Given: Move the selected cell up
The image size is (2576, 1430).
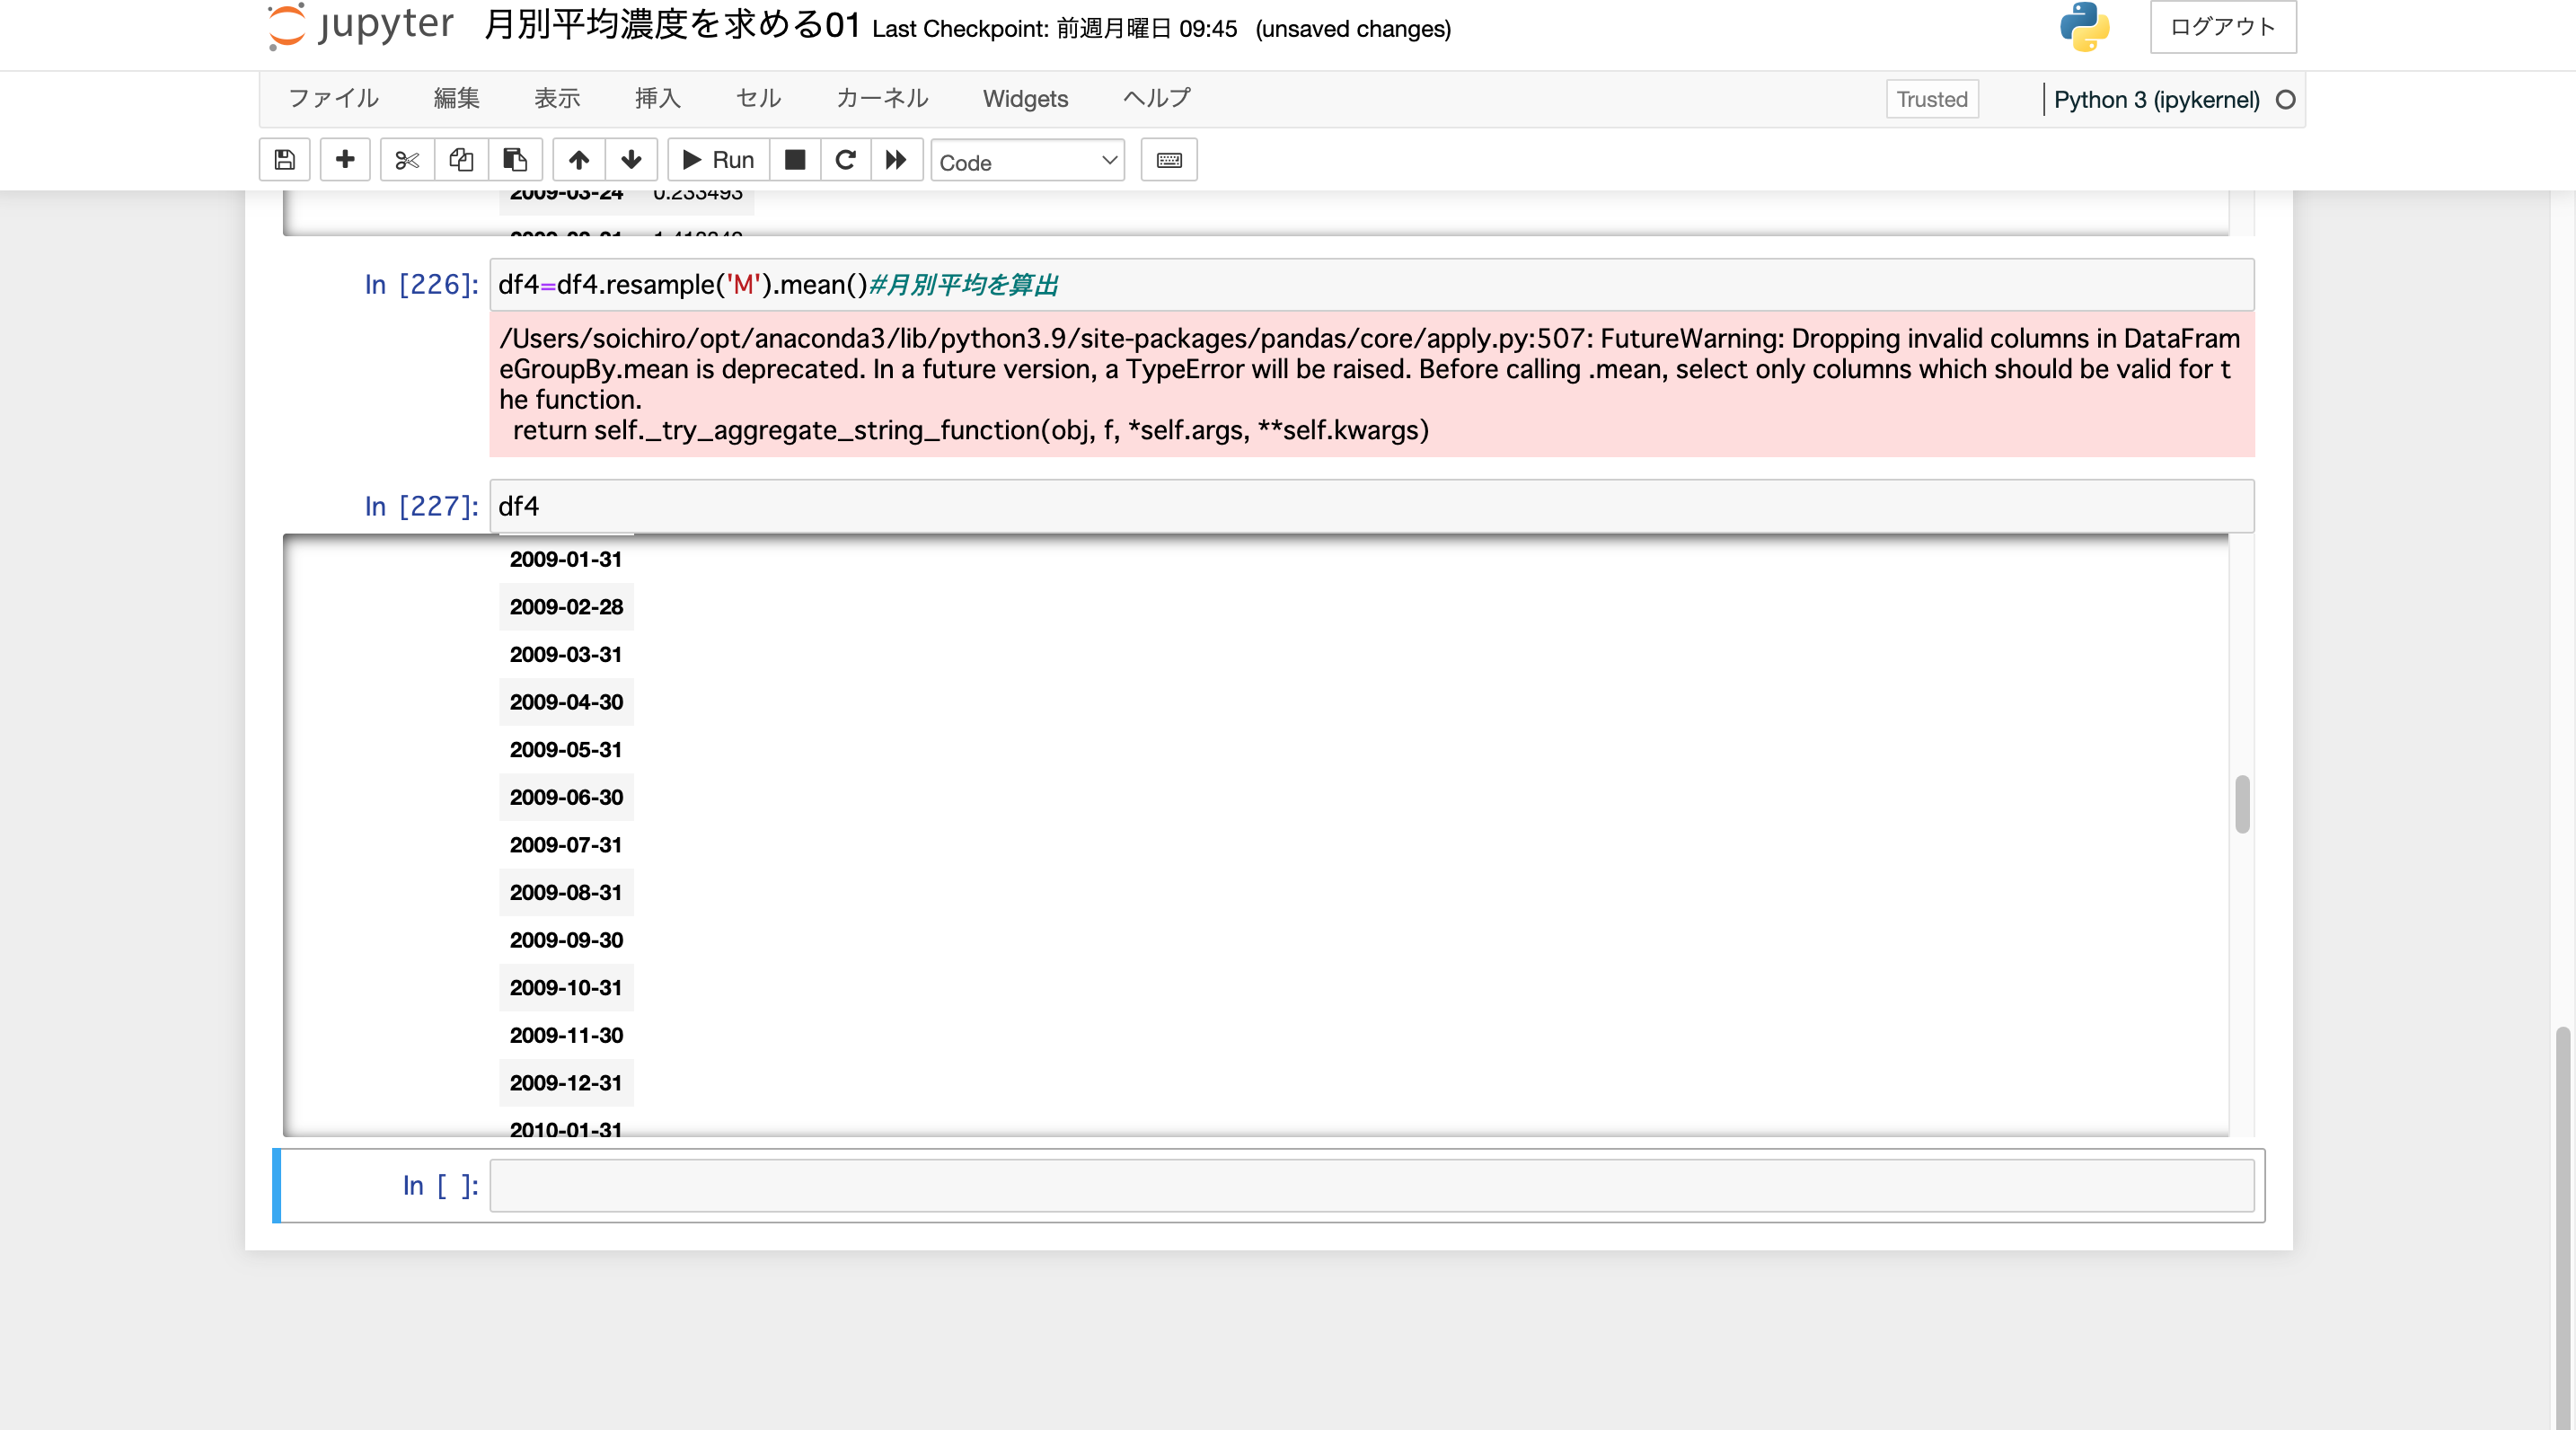Looking at the screenshot, I should 578,160.
